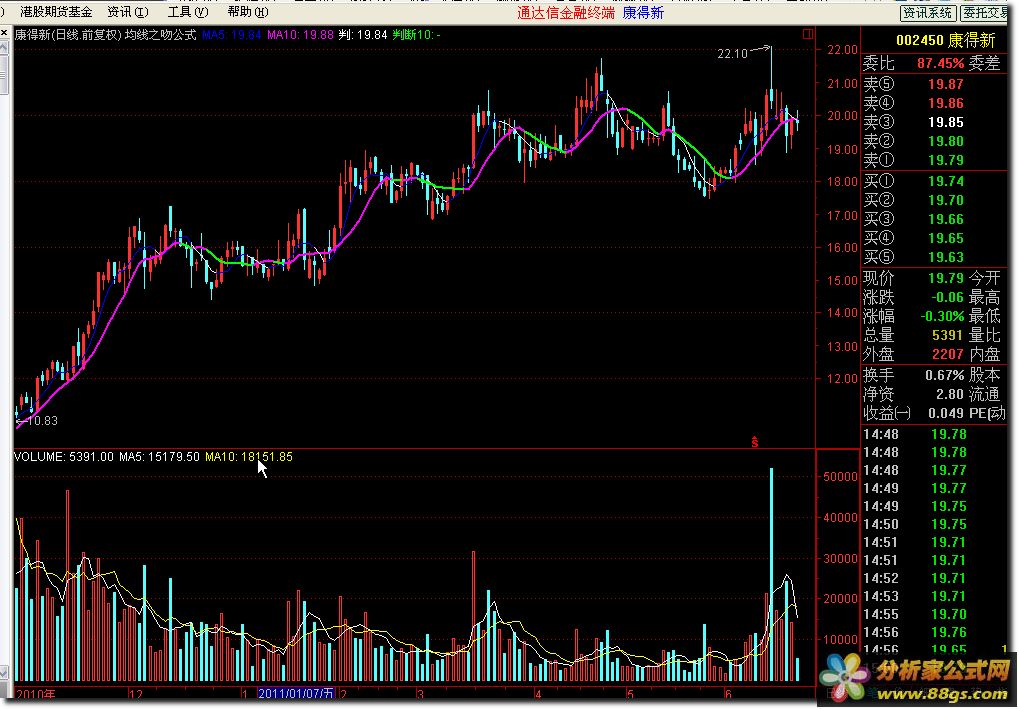Click the 总量 5391 value

point(947,335)
